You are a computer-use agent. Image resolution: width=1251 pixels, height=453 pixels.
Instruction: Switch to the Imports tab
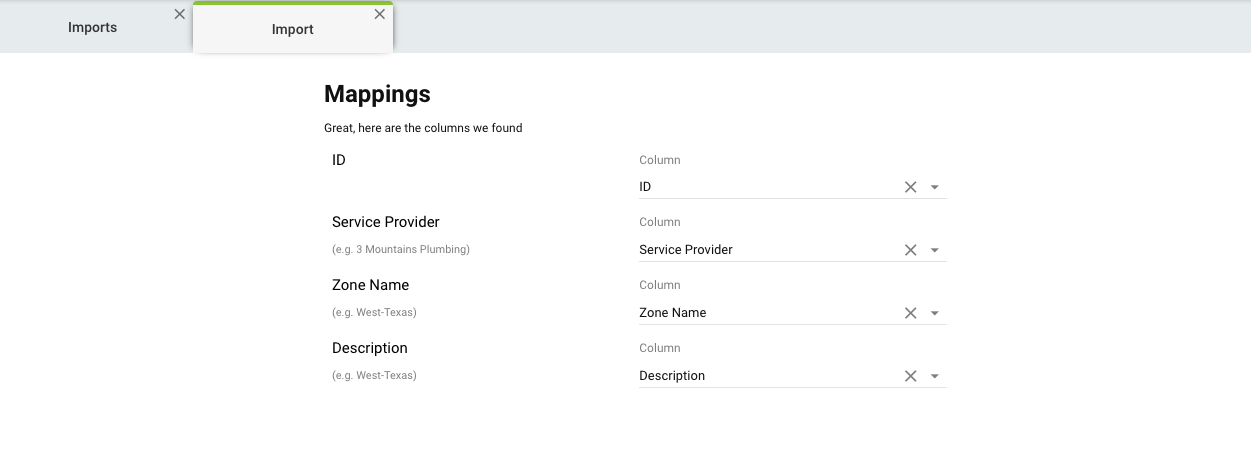click(x=92, y=28)
